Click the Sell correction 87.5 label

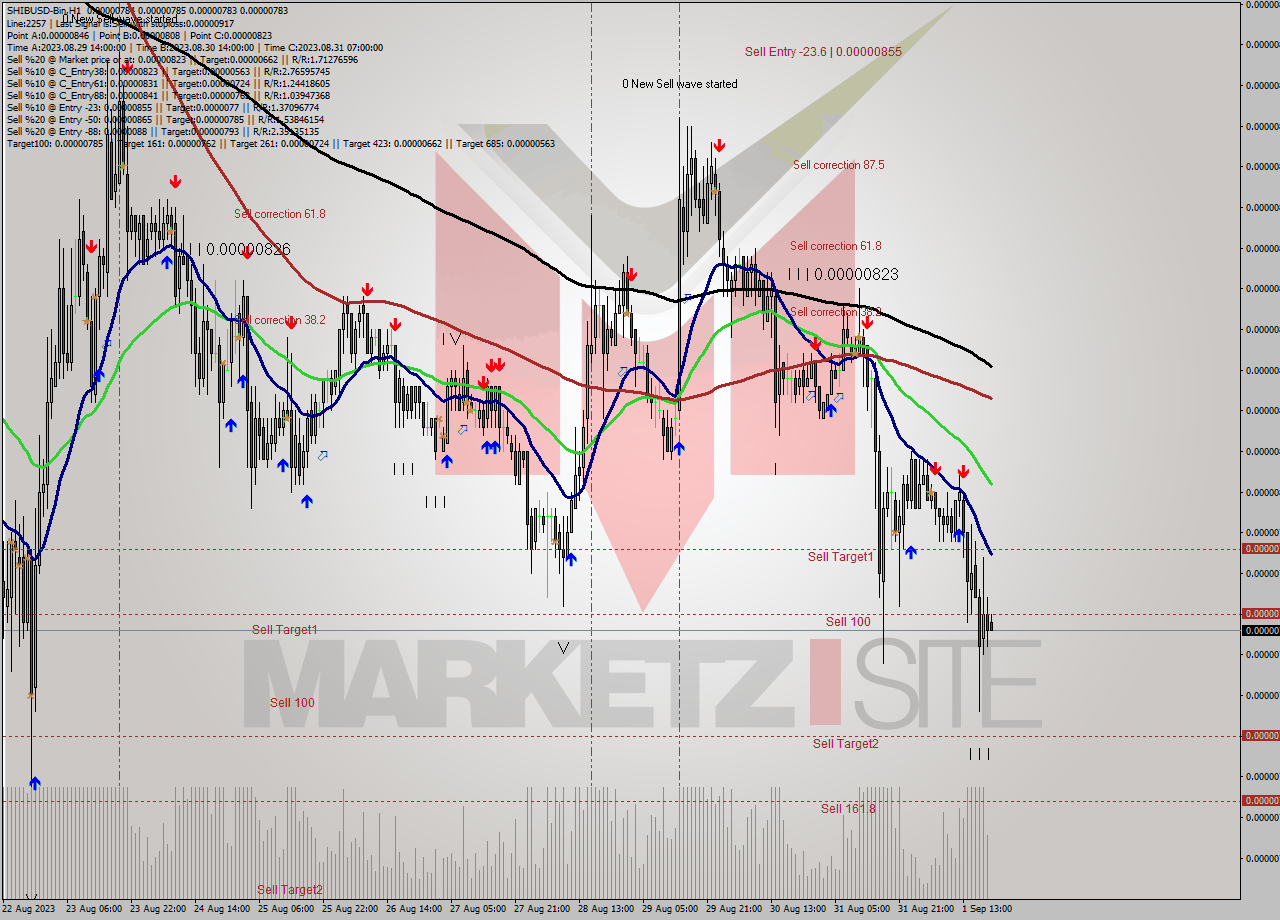[838, 165]
